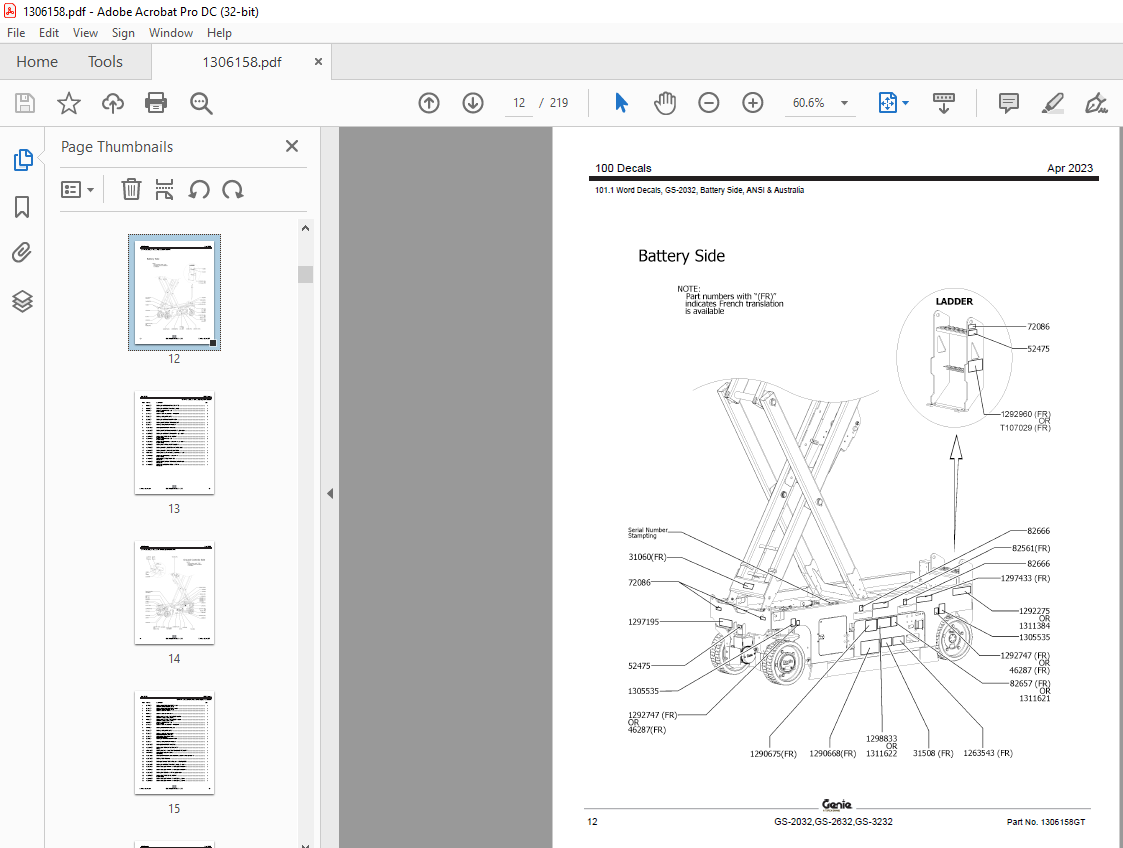Click the thumbnails panel scrollbar thumb
This screenshot has height=848, width=1123.
tap(306, 274)
